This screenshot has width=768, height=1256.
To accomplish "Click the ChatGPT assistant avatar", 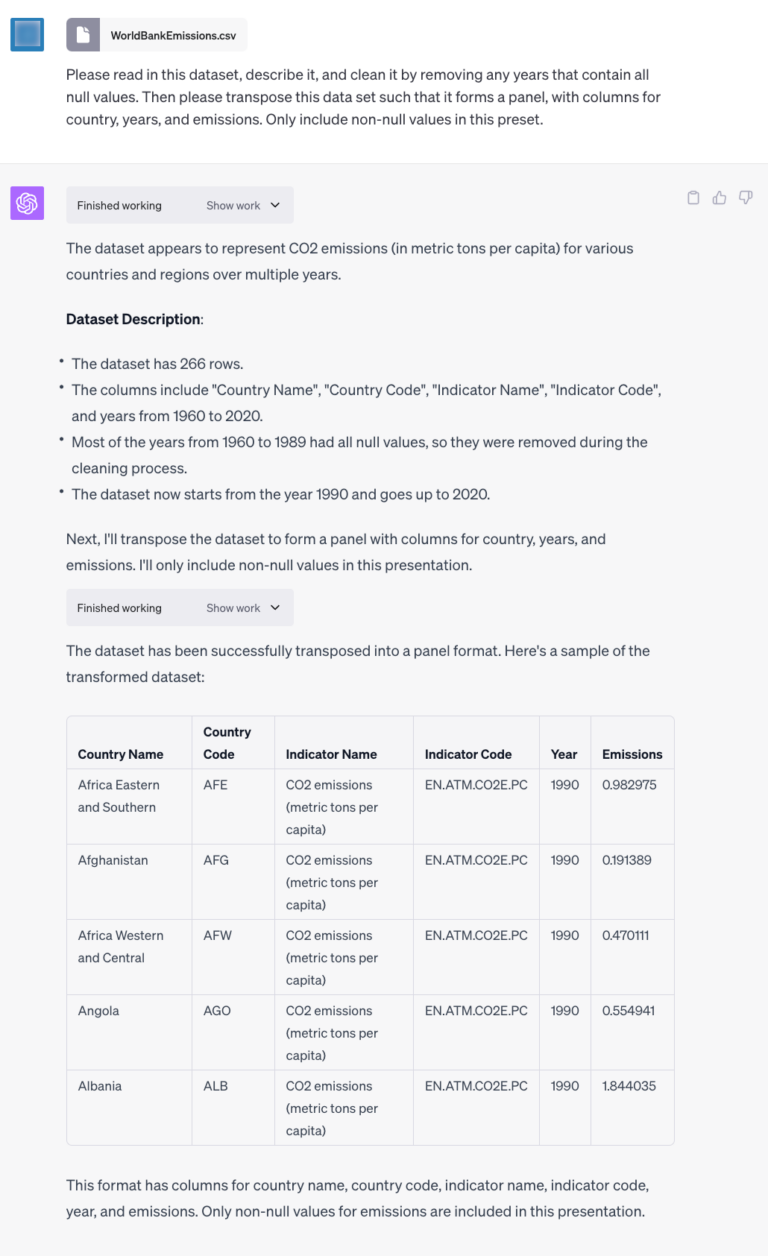I will coord(27,202).
